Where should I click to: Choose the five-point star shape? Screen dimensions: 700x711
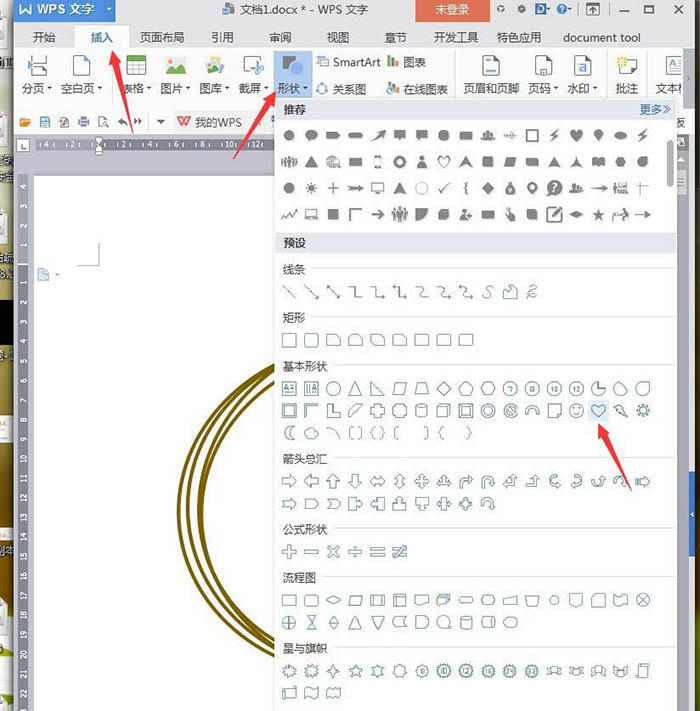[355, 671]
